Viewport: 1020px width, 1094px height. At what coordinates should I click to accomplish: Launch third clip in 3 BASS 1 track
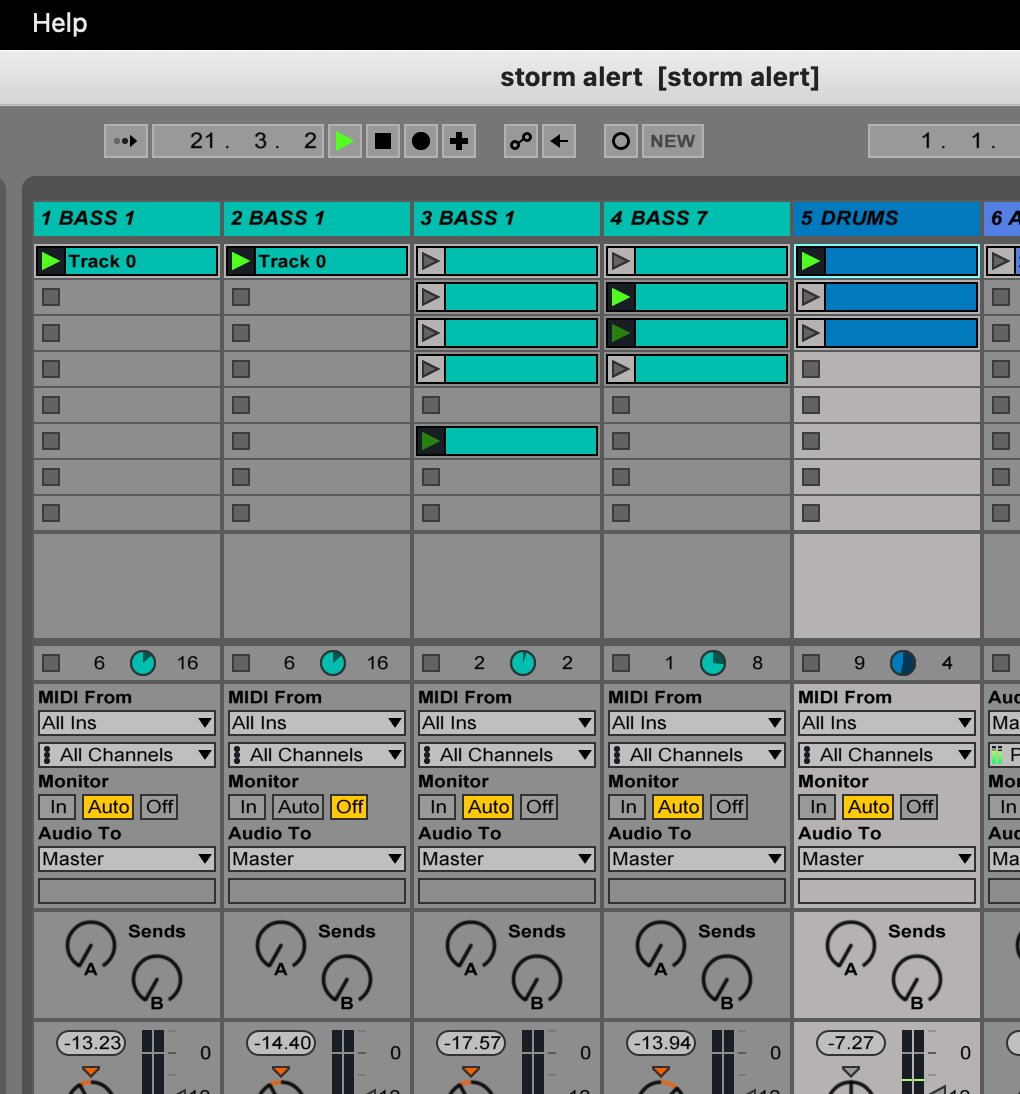click(430, 333)
